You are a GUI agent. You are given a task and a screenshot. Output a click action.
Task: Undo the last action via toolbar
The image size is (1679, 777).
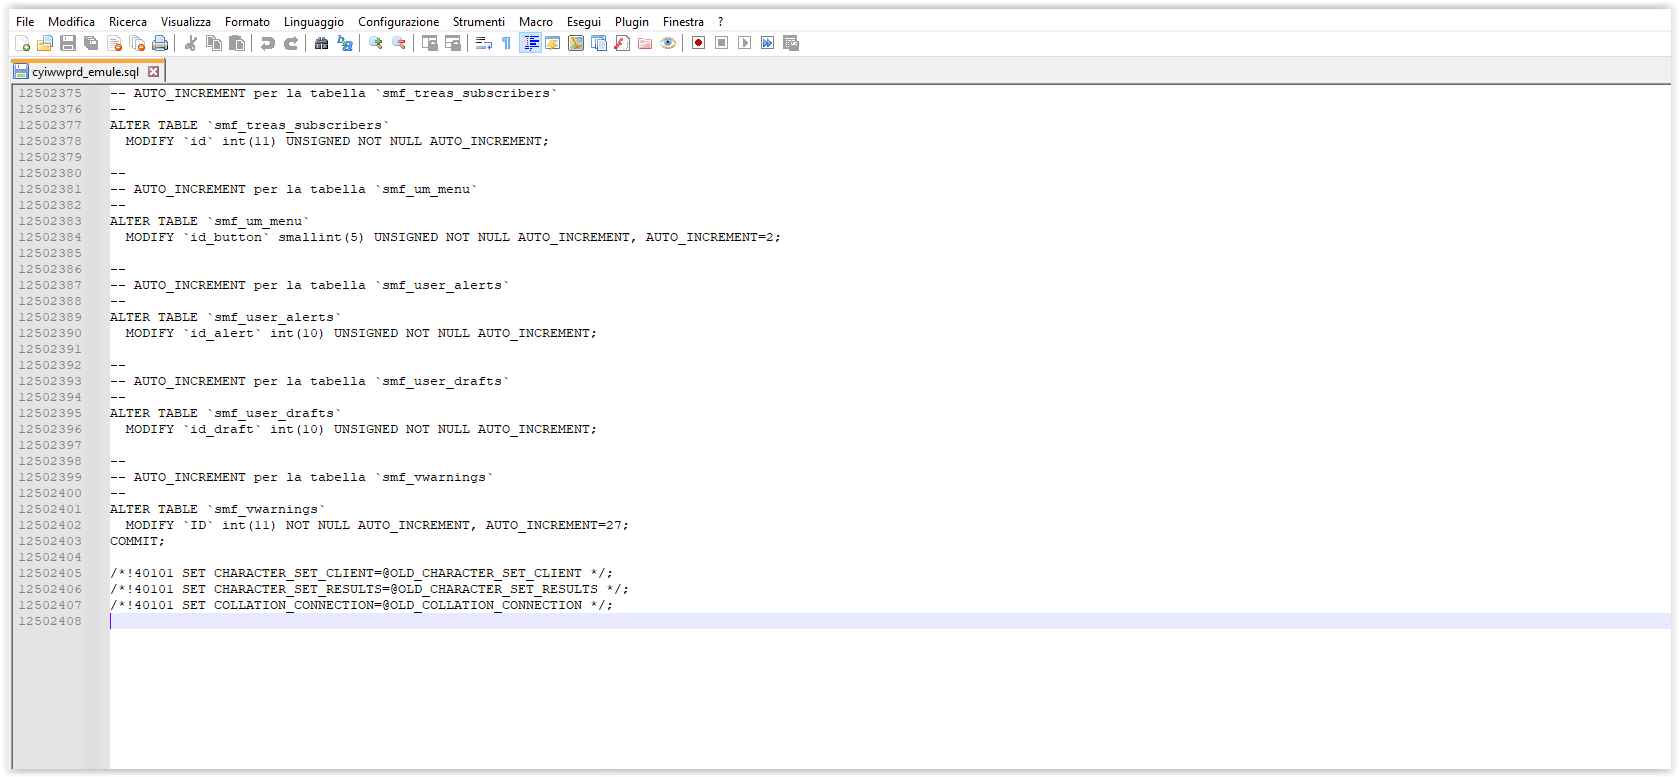click(267, 43)
